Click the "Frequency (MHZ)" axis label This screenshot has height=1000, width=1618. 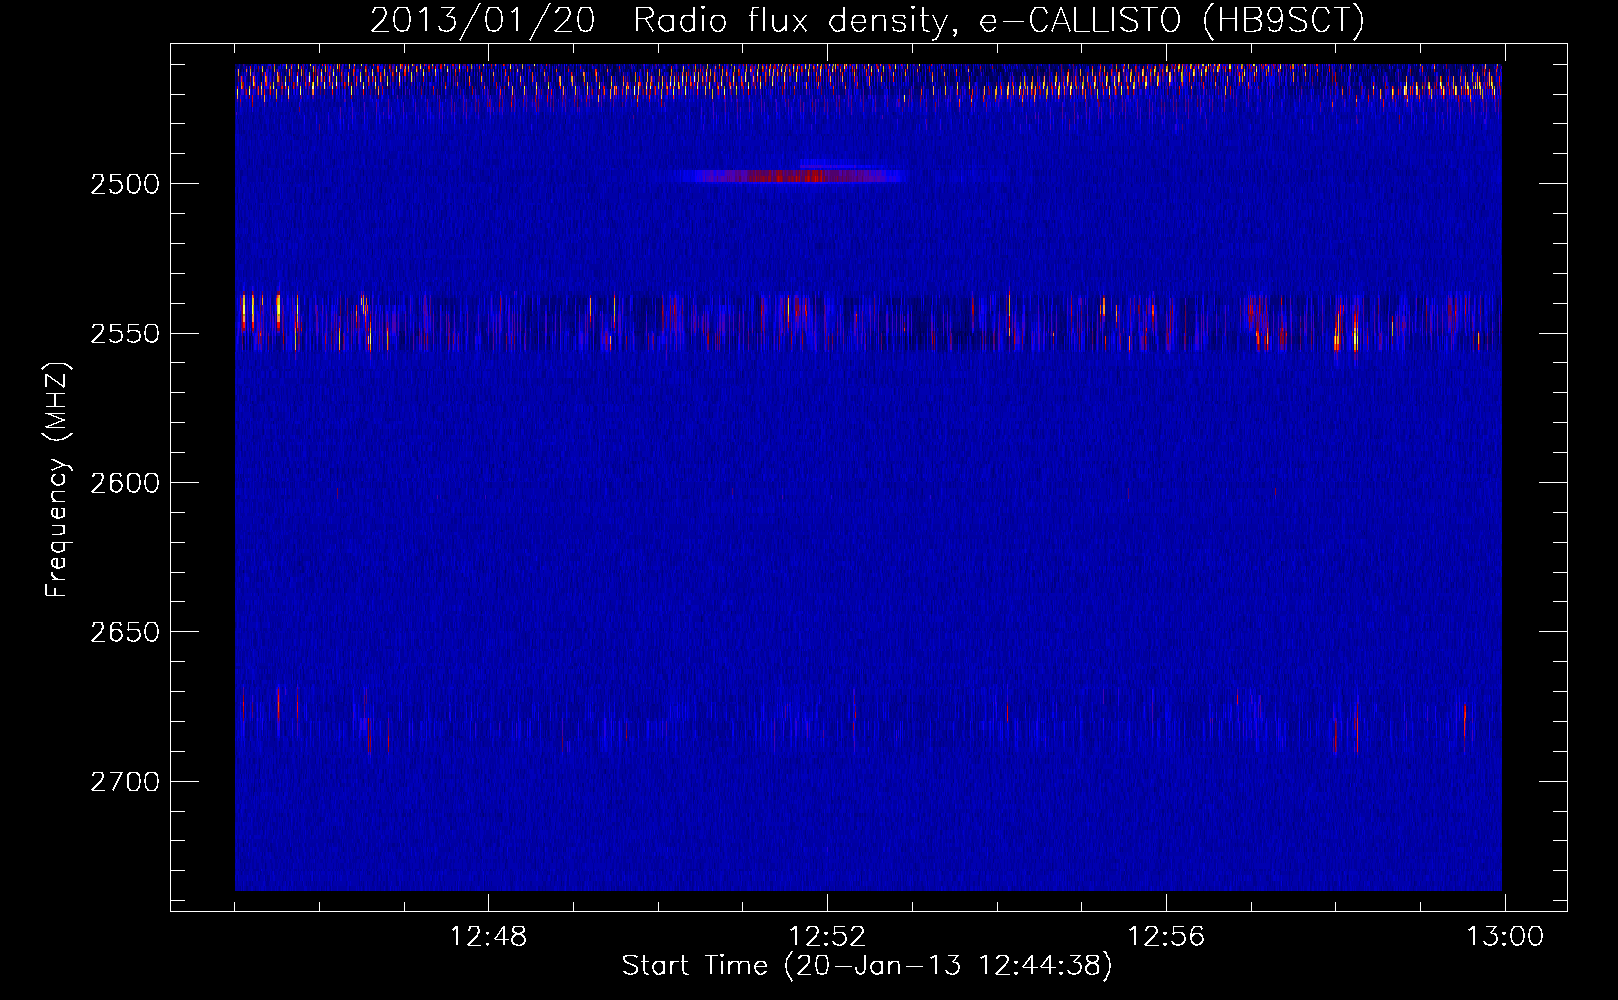tap(57, 480)
